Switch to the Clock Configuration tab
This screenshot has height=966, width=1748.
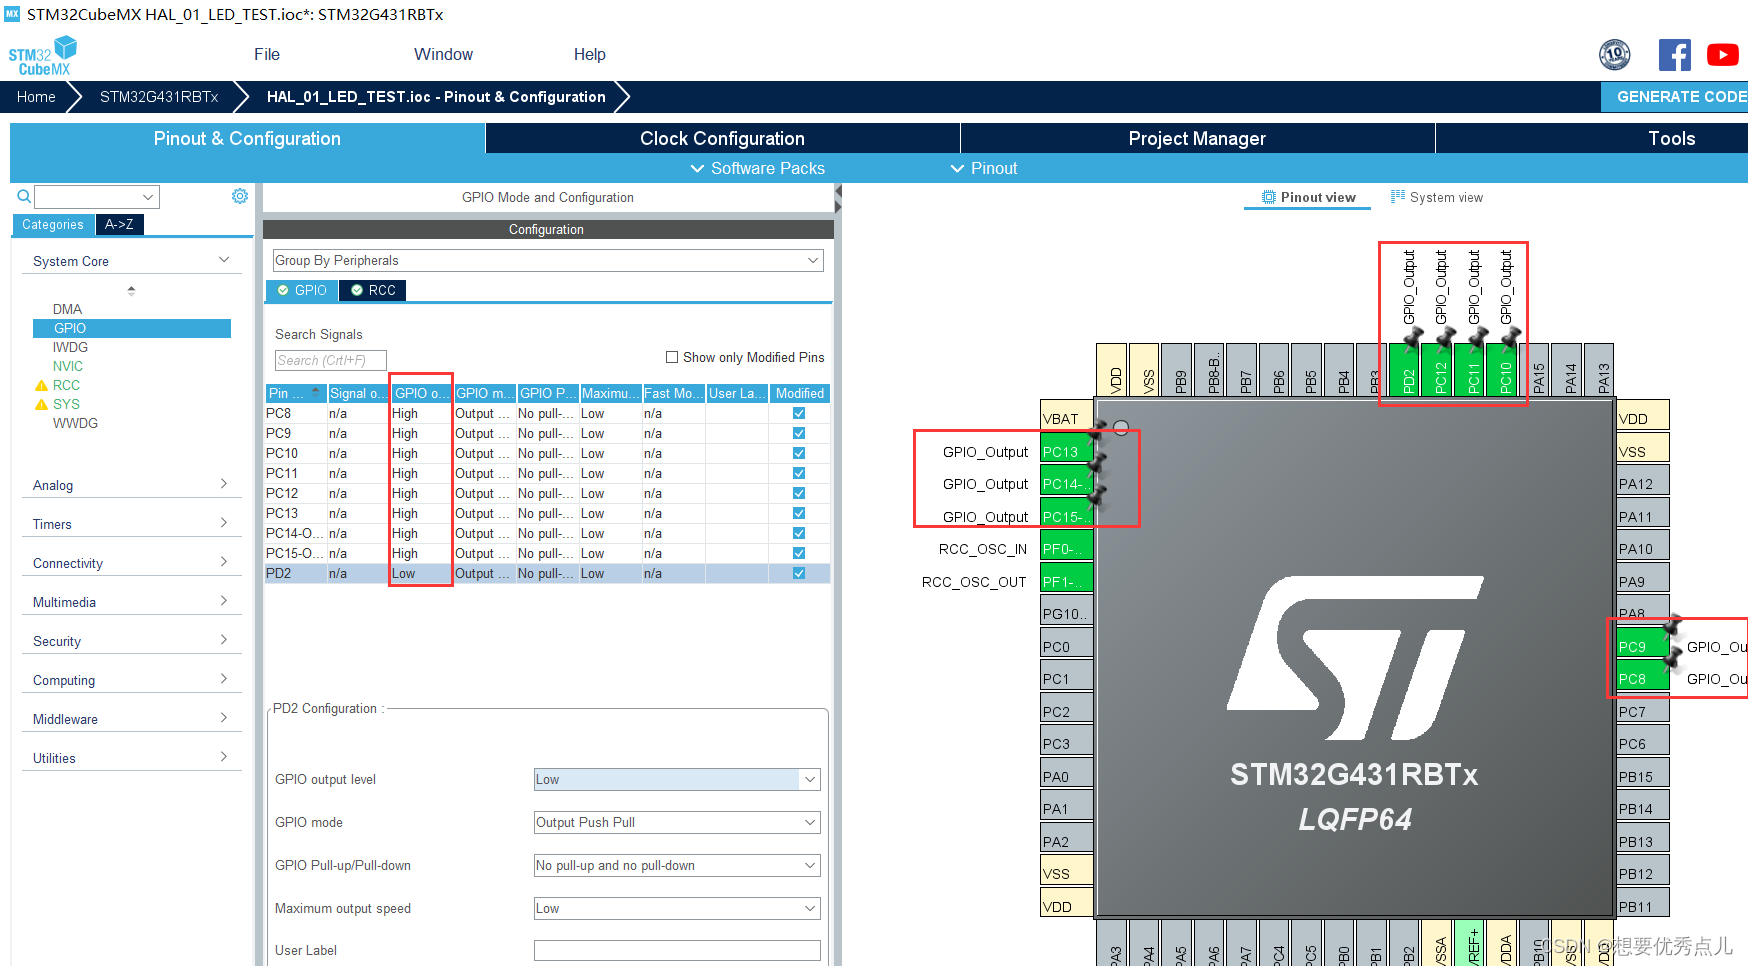click(722, 138)
